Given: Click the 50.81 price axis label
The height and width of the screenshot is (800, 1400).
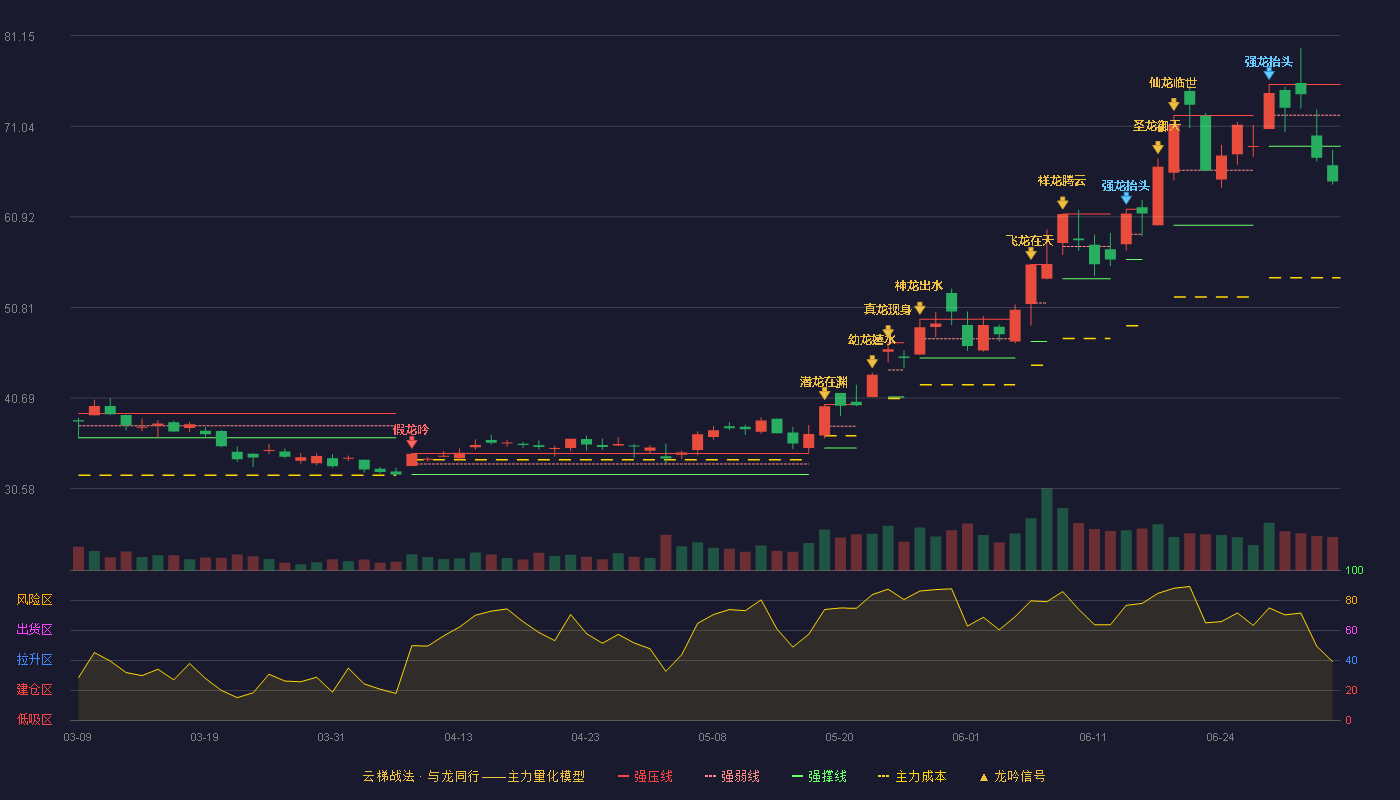Looking at the screenshot, I should point(19,308).
